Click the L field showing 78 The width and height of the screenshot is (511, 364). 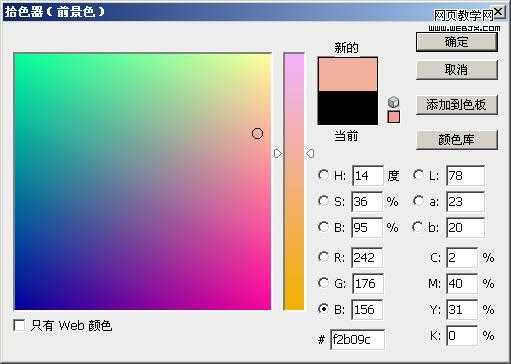click(465, 176)
